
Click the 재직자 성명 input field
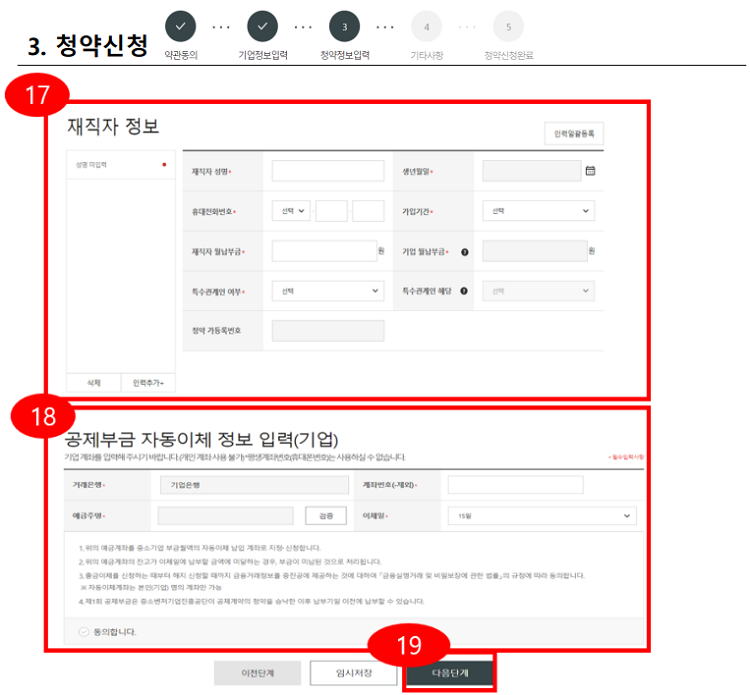327,171
